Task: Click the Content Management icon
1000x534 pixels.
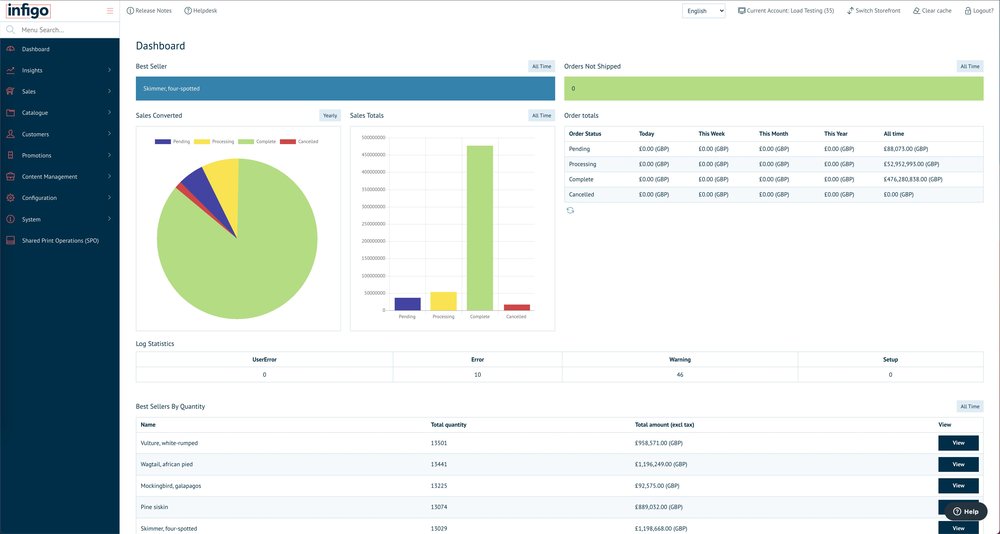Action: click(10, 177)
